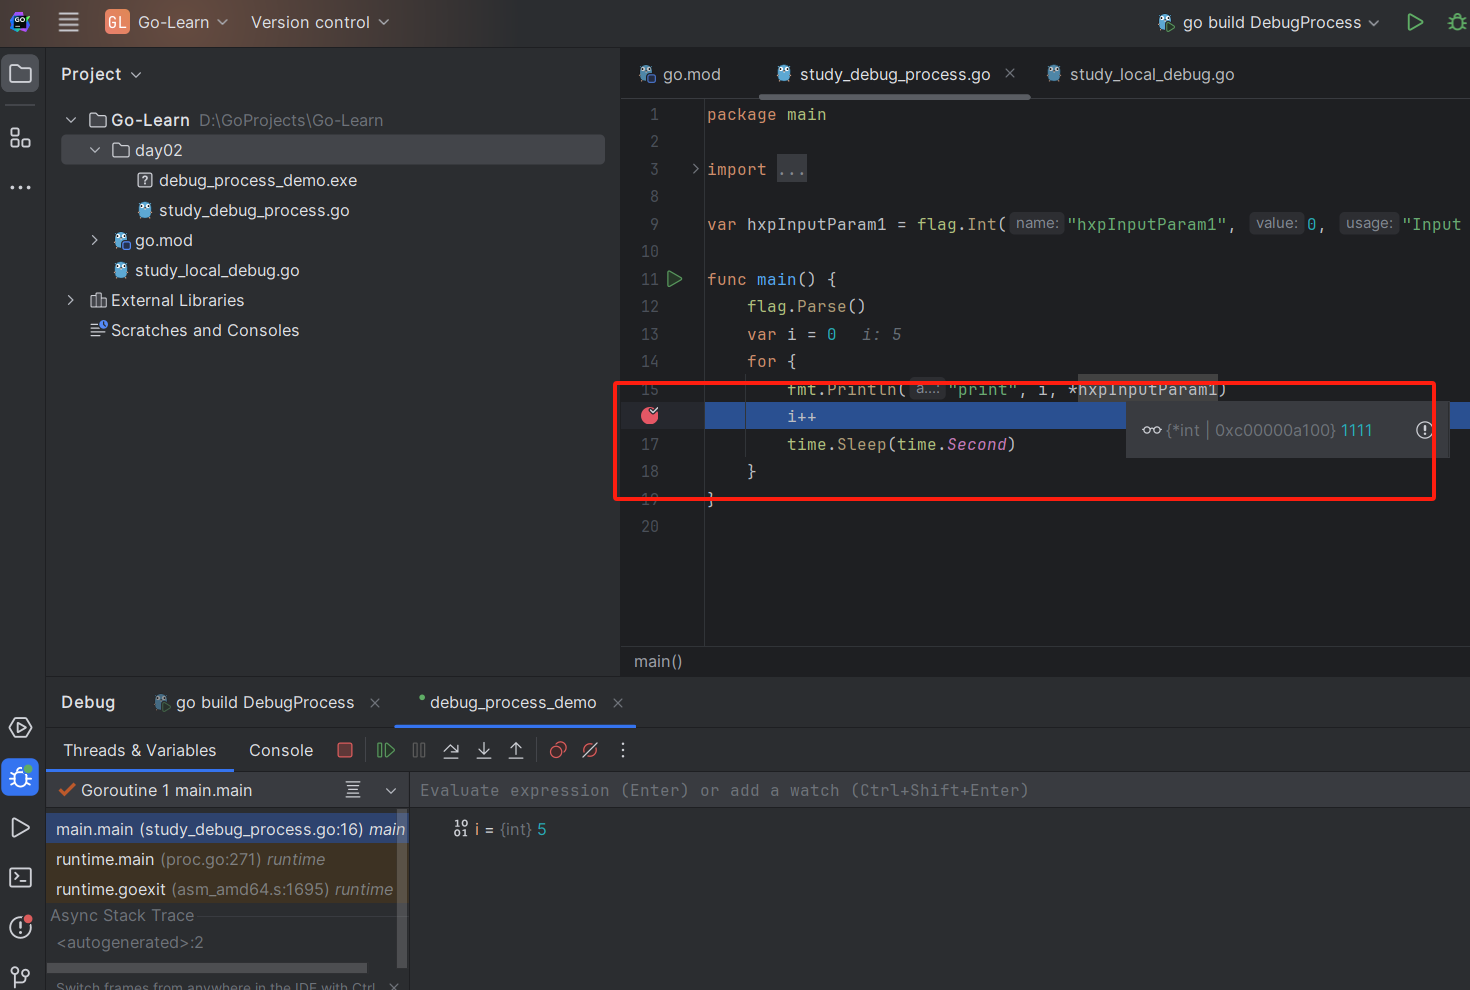Click the frames list horizontal scrollbar
This screenshot has width=1470, height=990.
(207, 968)
